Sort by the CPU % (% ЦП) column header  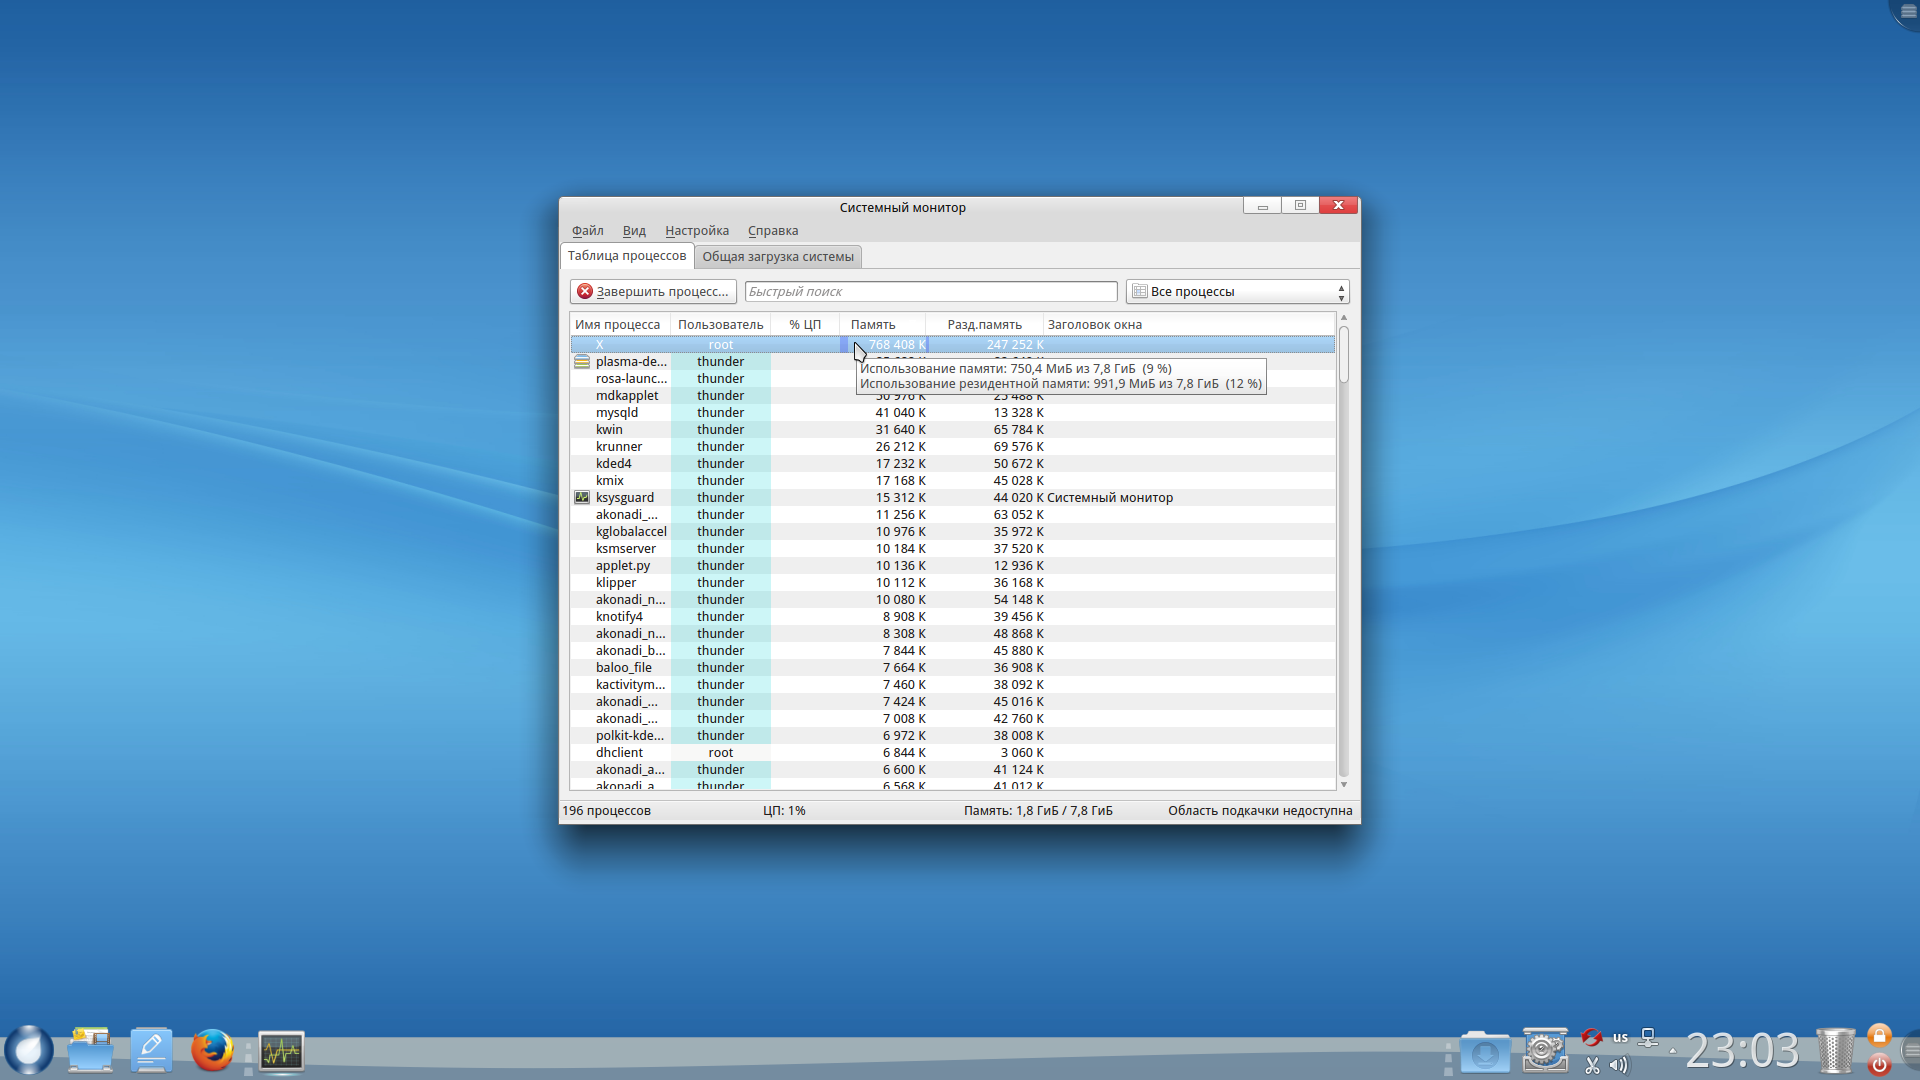point(804,324)
